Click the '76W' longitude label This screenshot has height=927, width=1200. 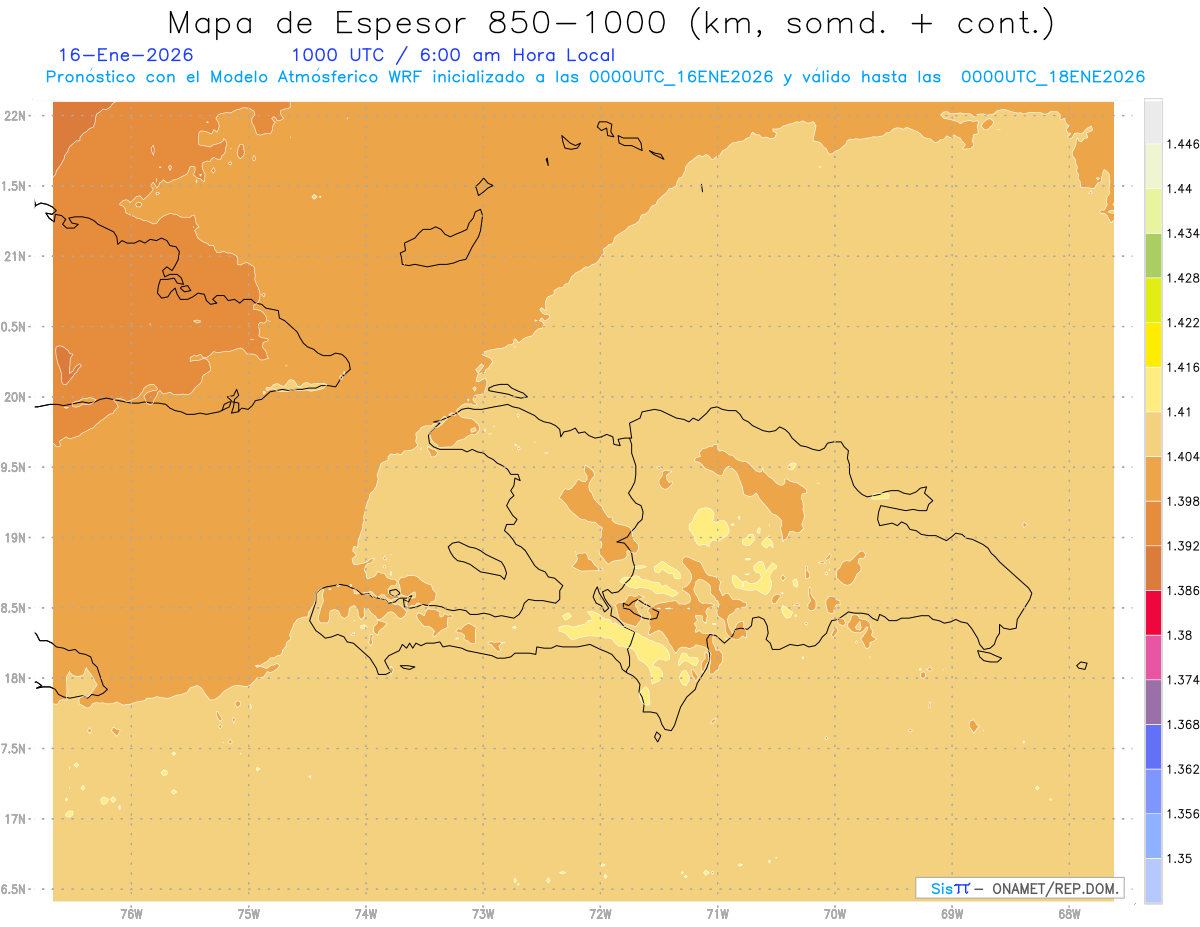click(131, 914)
